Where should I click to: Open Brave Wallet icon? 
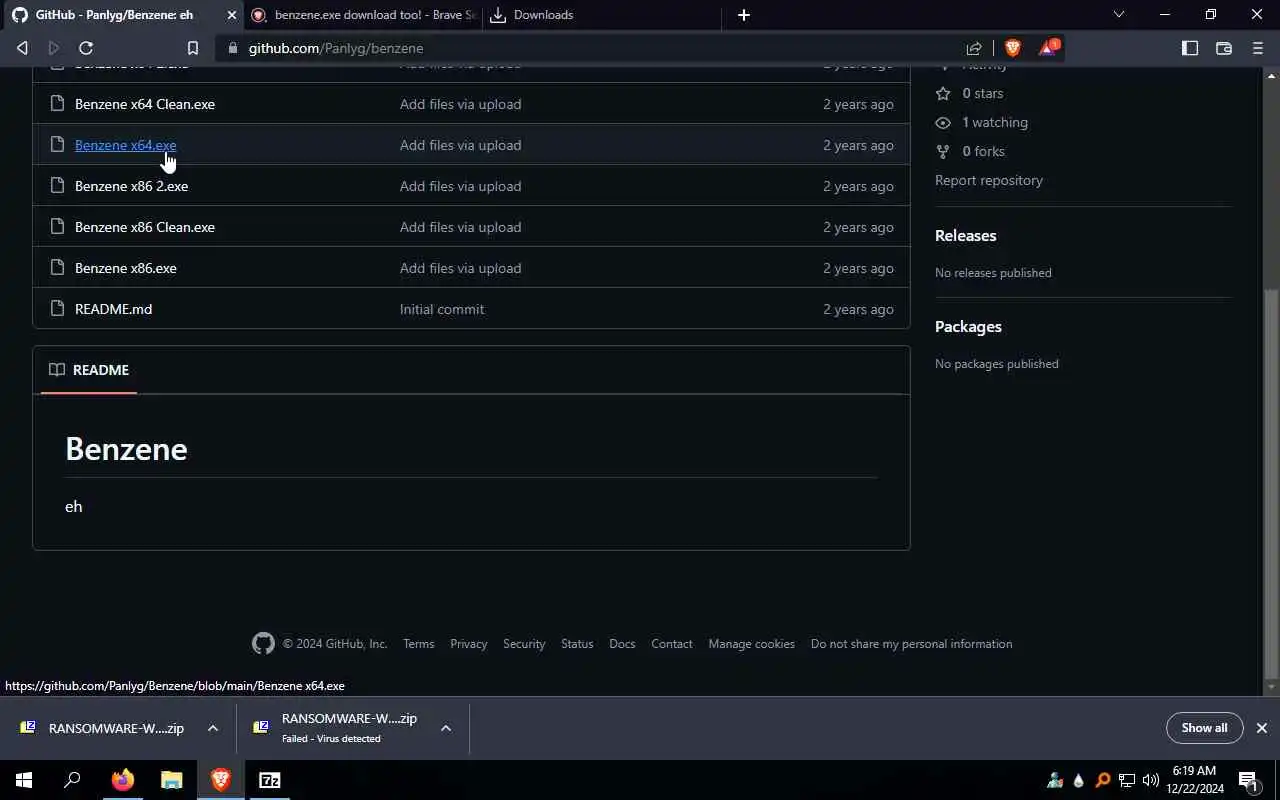1224,48
